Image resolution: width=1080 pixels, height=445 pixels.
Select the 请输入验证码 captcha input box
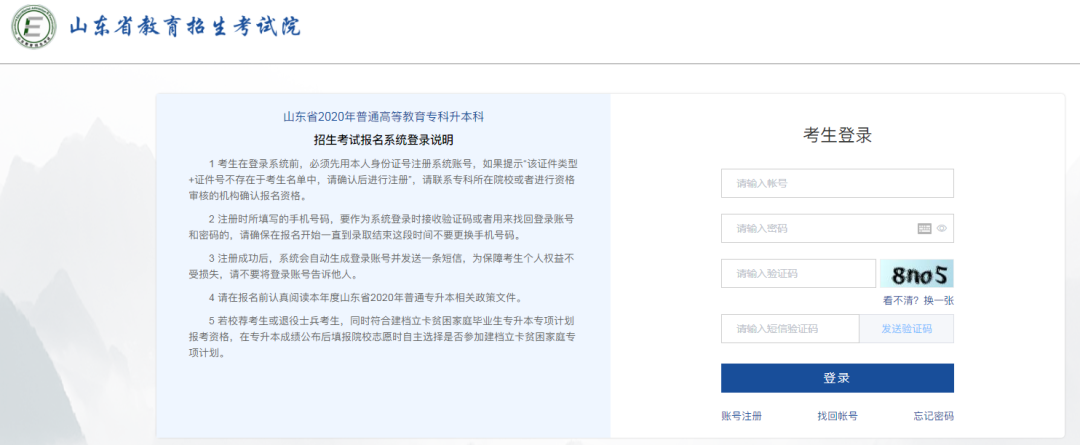[x=798, y=273]
